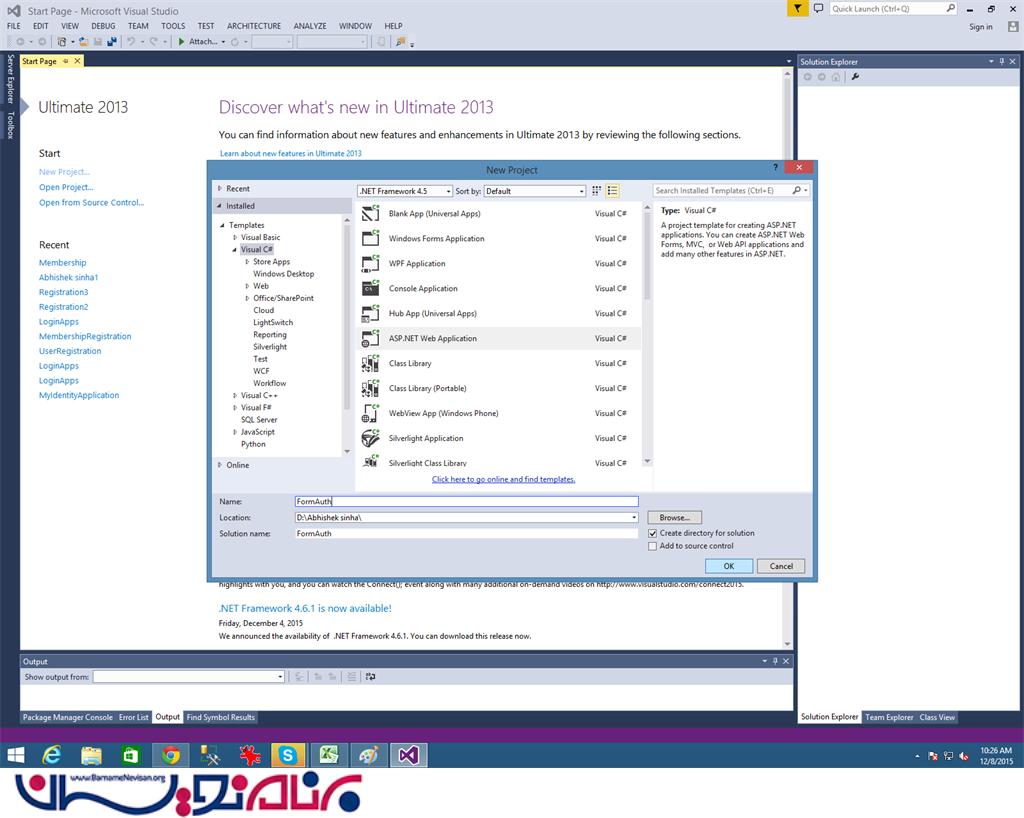Choose the Hub App (Universal Apps) icon
This screenshot has width=1024, height=818.
click(x=370, y=313)
